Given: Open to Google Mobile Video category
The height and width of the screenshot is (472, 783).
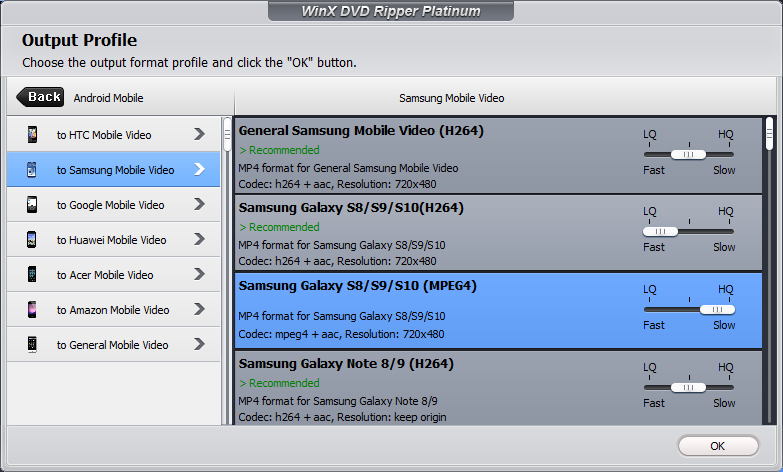Looking at the screenshot, I should pyautogui.click(x=113, y=204).
